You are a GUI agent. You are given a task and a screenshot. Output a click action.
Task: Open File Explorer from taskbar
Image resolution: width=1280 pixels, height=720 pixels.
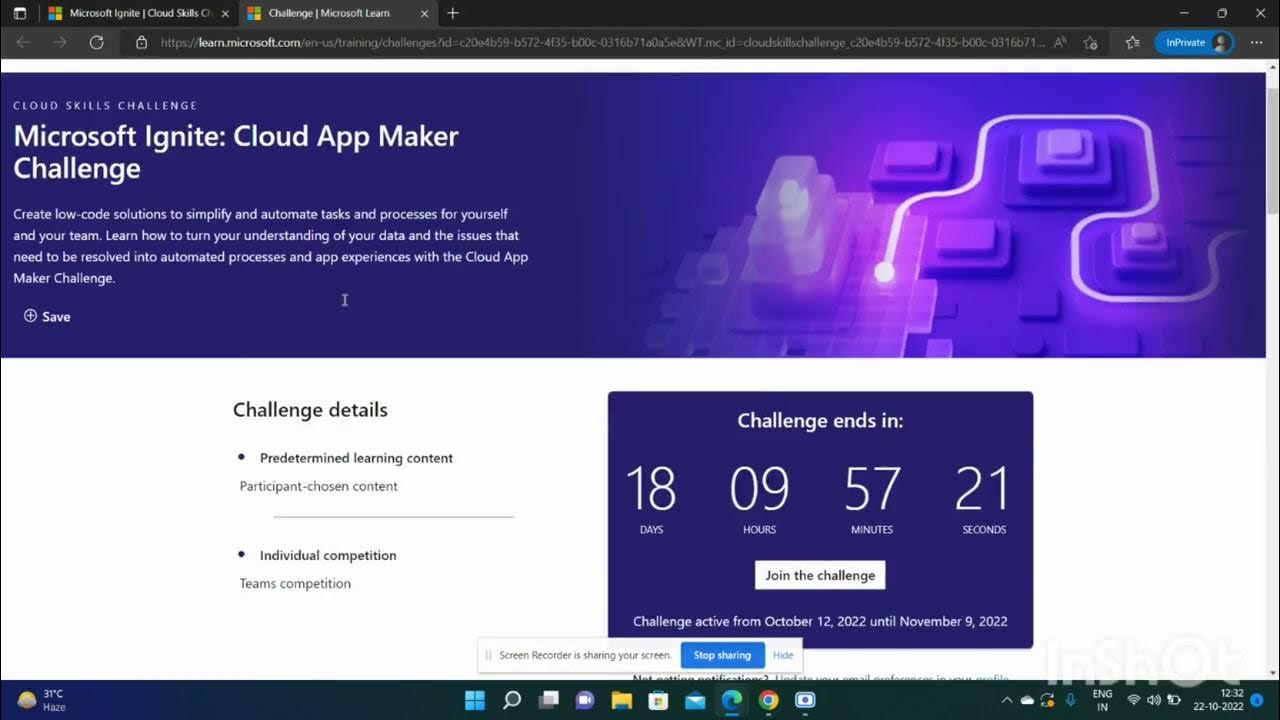[622, 699]
